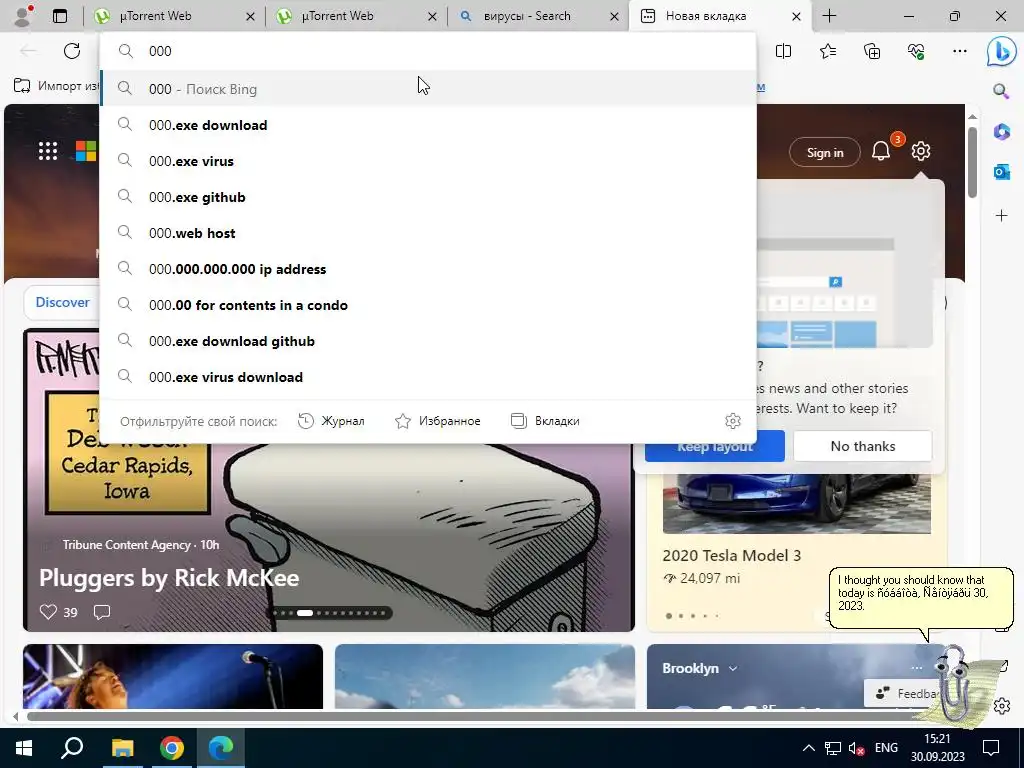Image resolution: width=1024 pixels, height=768 pixels.
Task: Choose the 000.exe virus download suggestion
Action: [x=428, y=376]
